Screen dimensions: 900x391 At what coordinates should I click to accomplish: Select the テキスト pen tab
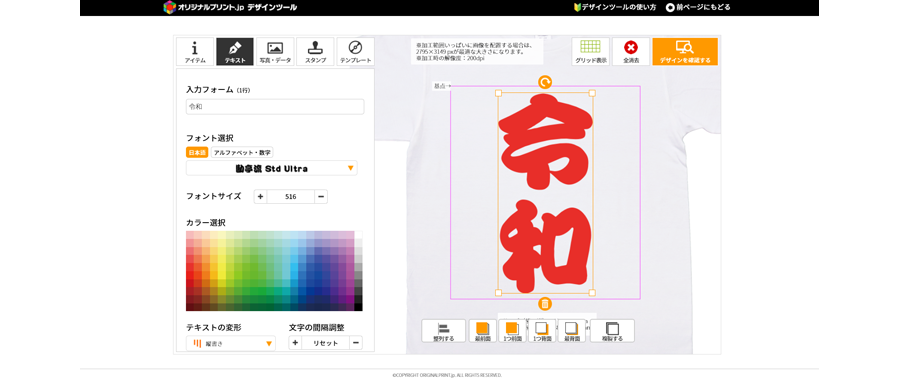pos(235,52)
